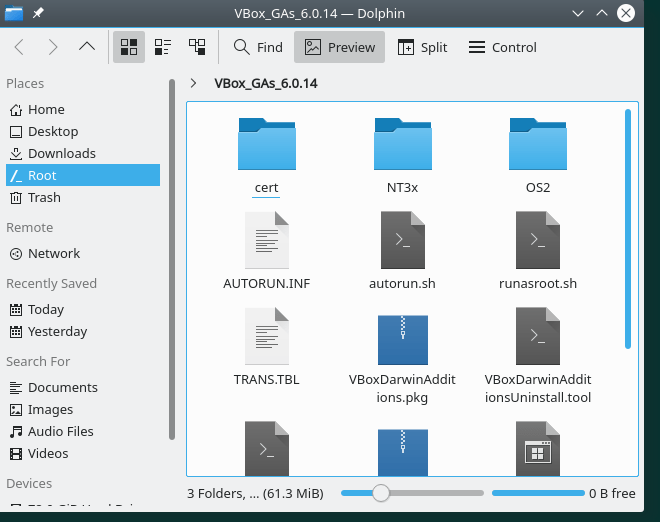
Task: Search for Videos
Action: [x=83, y=453]
